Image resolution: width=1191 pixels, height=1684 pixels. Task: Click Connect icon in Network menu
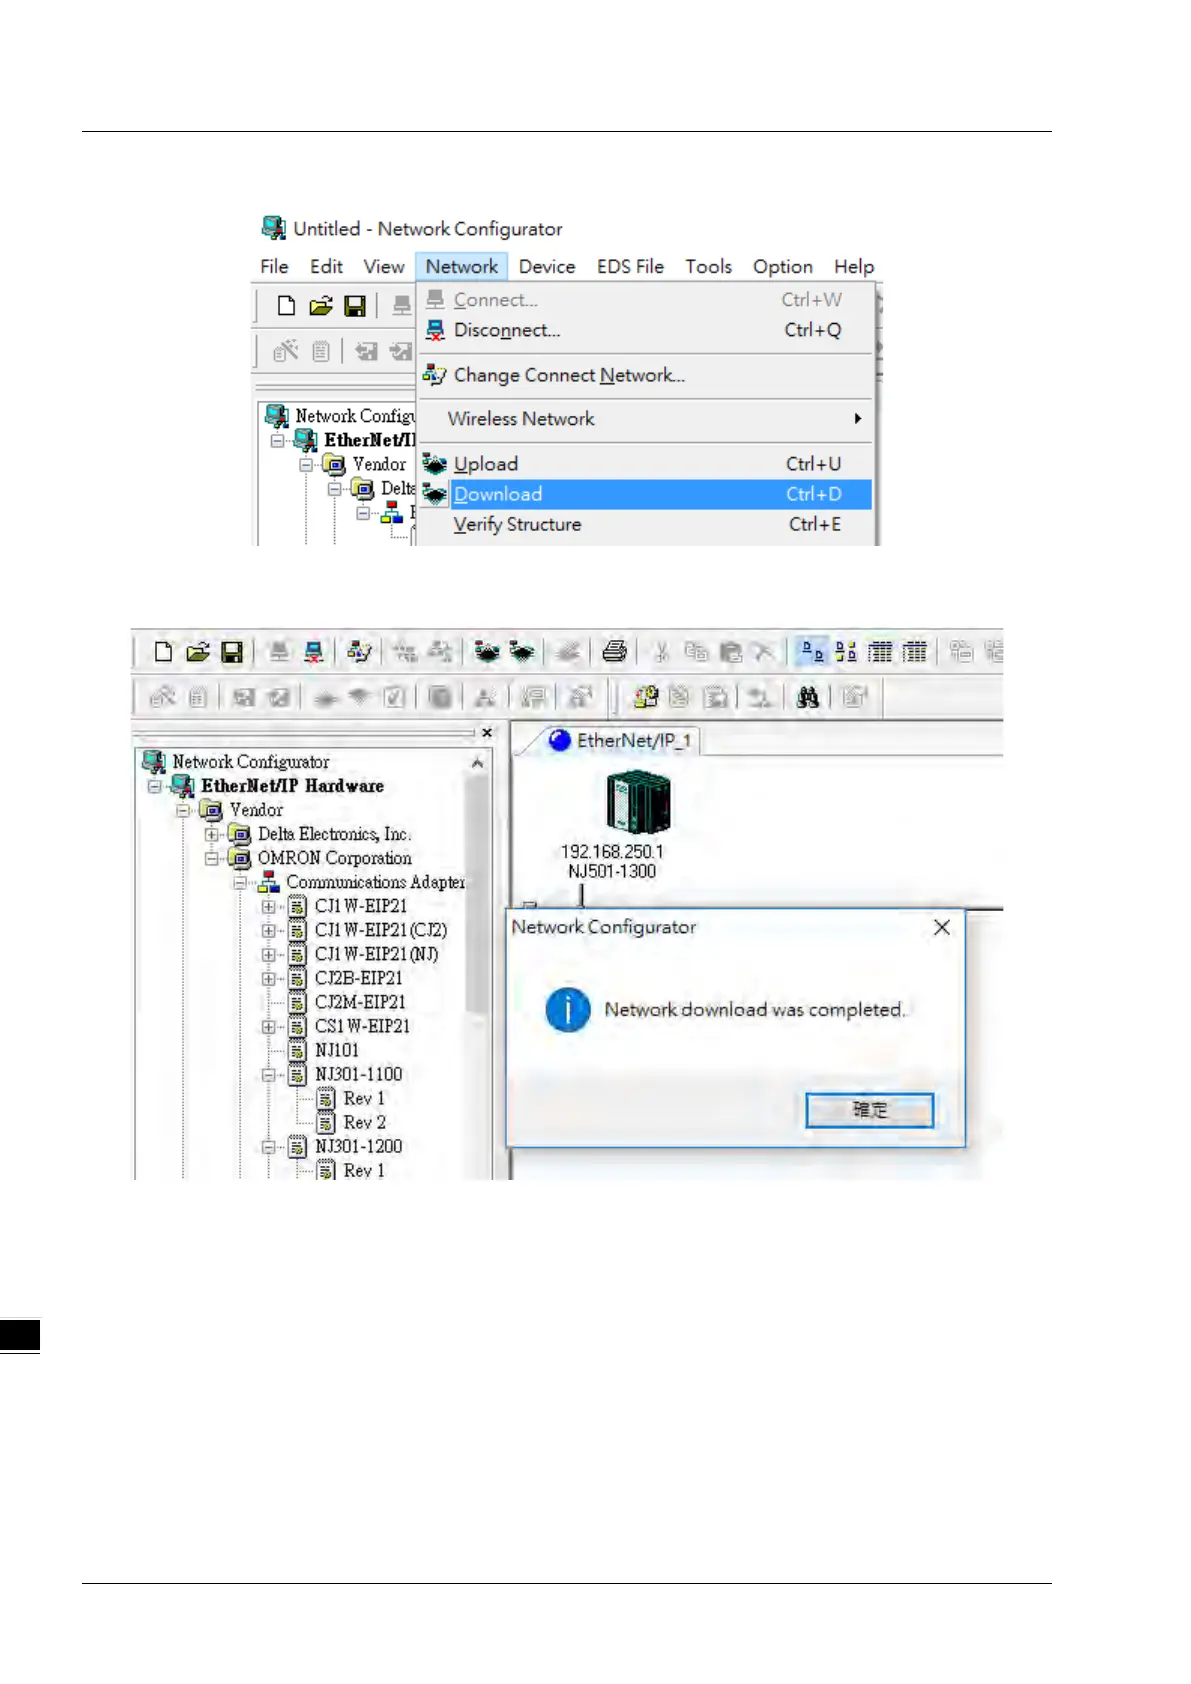435,299
